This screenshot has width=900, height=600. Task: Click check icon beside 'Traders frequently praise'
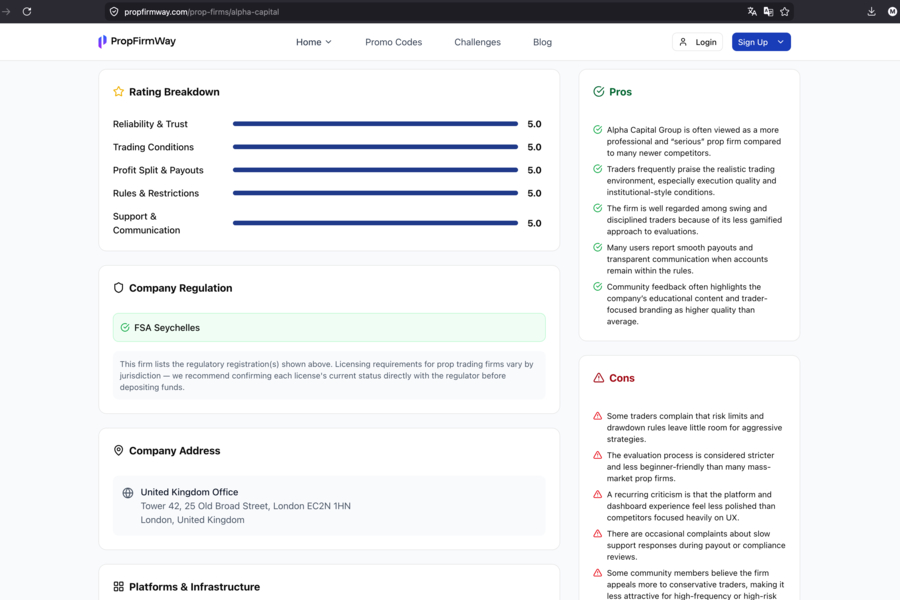(x=598, y=169)
